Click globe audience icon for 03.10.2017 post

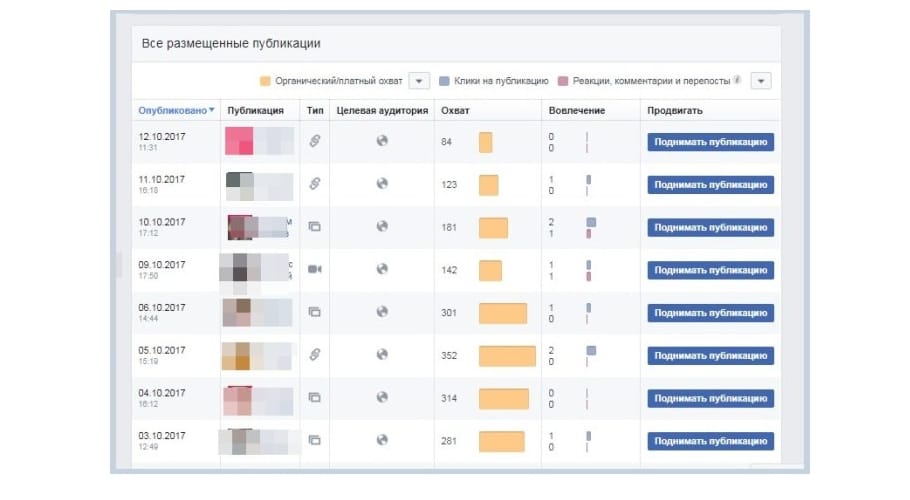pos(382,440)
